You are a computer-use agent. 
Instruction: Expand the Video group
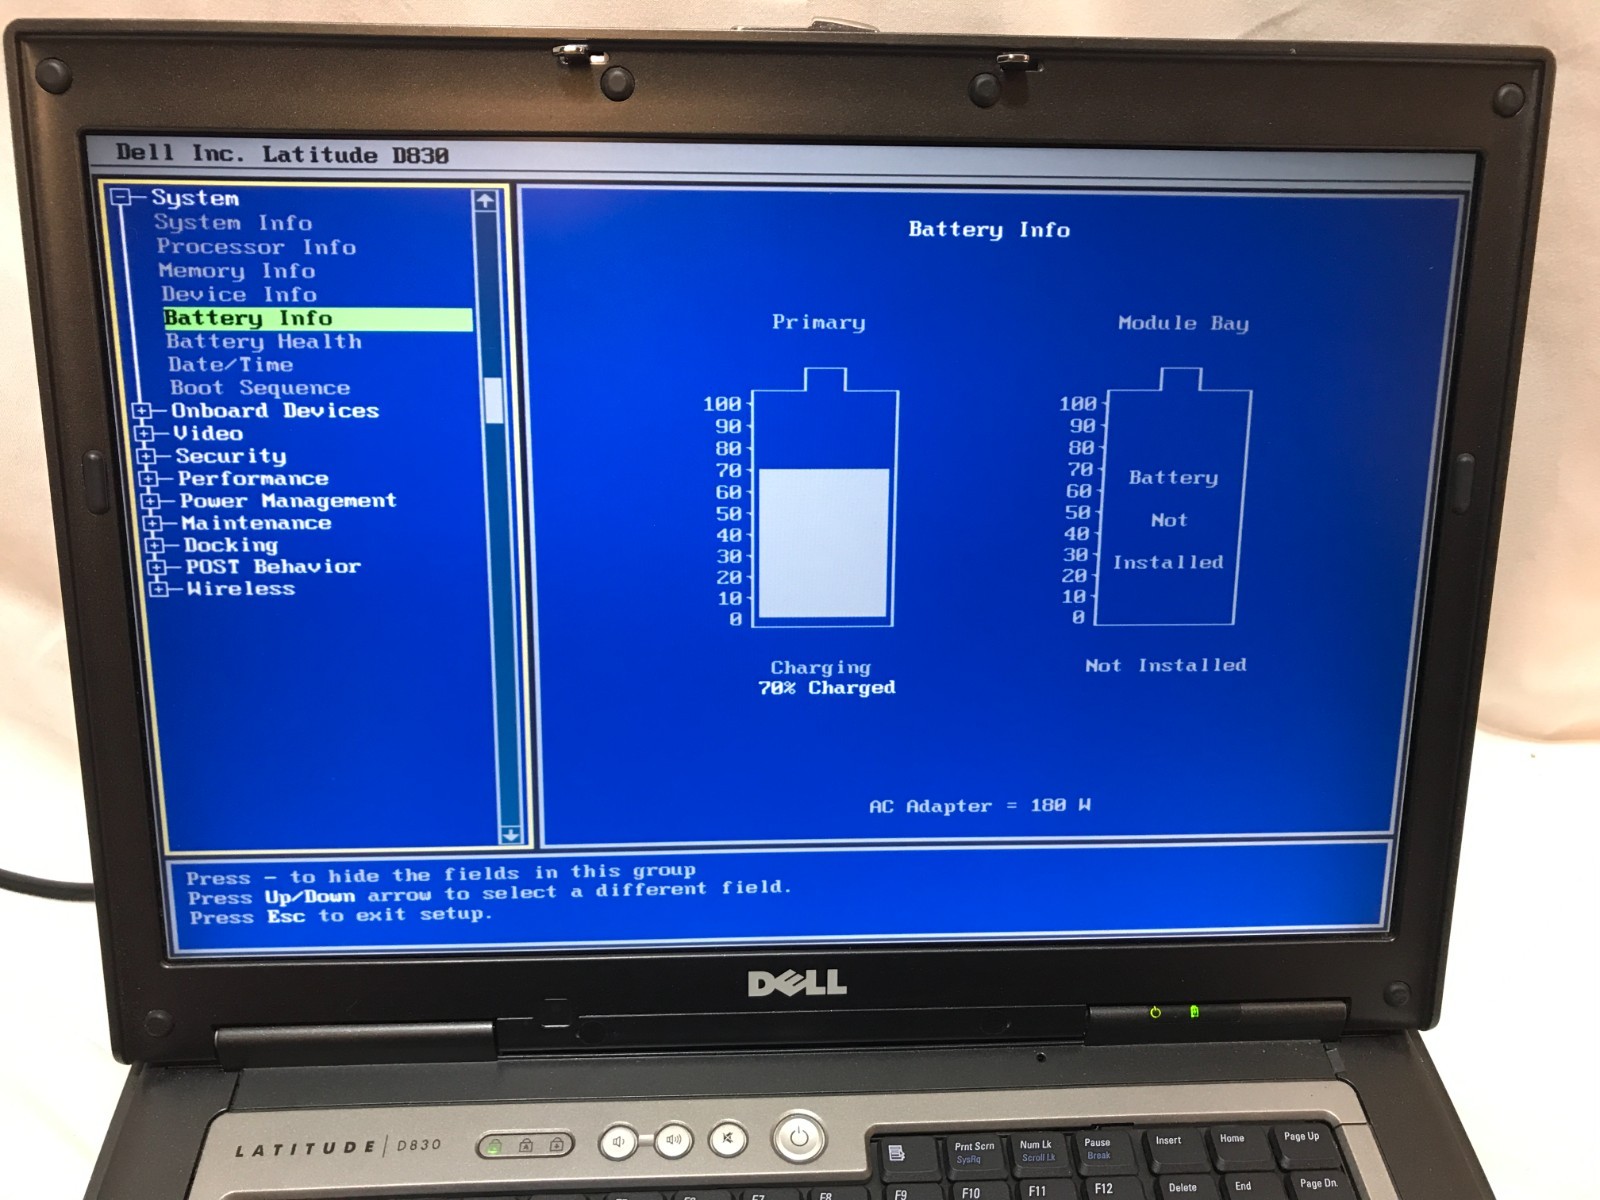point(144,434)
